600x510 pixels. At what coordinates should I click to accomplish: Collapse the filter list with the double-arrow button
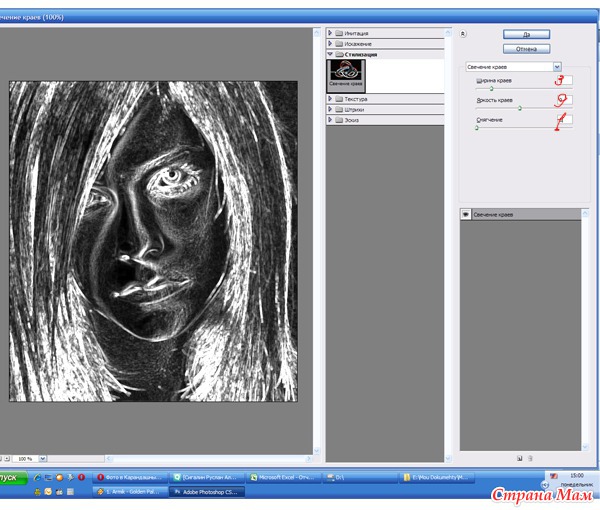pyautogui.click(x=463, y=34)
